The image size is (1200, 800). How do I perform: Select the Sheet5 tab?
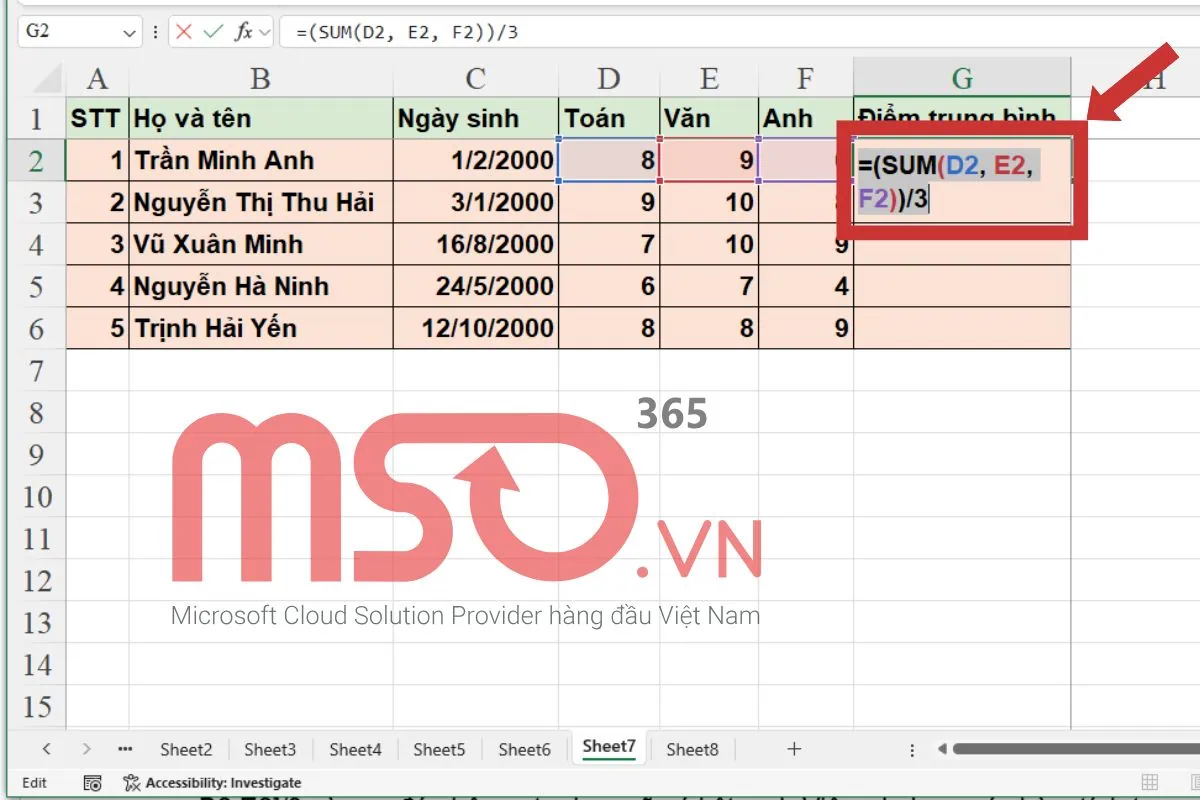pyautogui.click(x=439, y=748)
